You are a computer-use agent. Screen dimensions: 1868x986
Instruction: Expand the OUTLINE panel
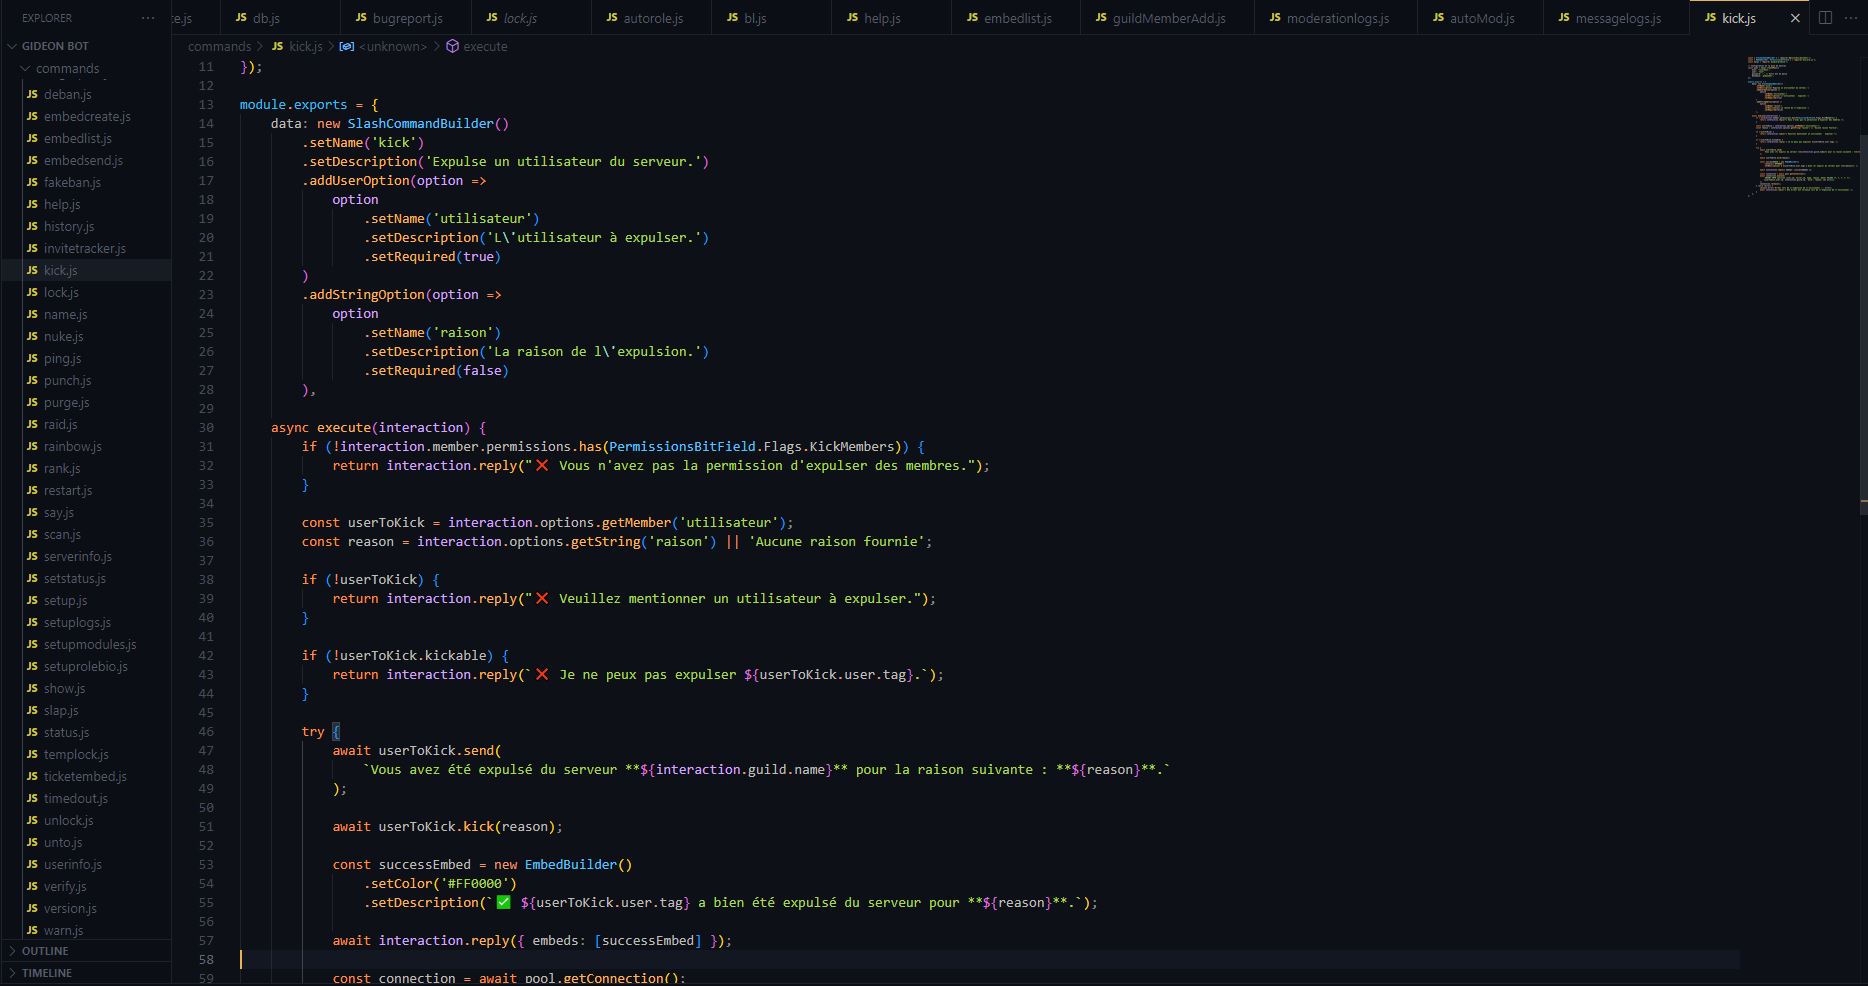(45, 951)
